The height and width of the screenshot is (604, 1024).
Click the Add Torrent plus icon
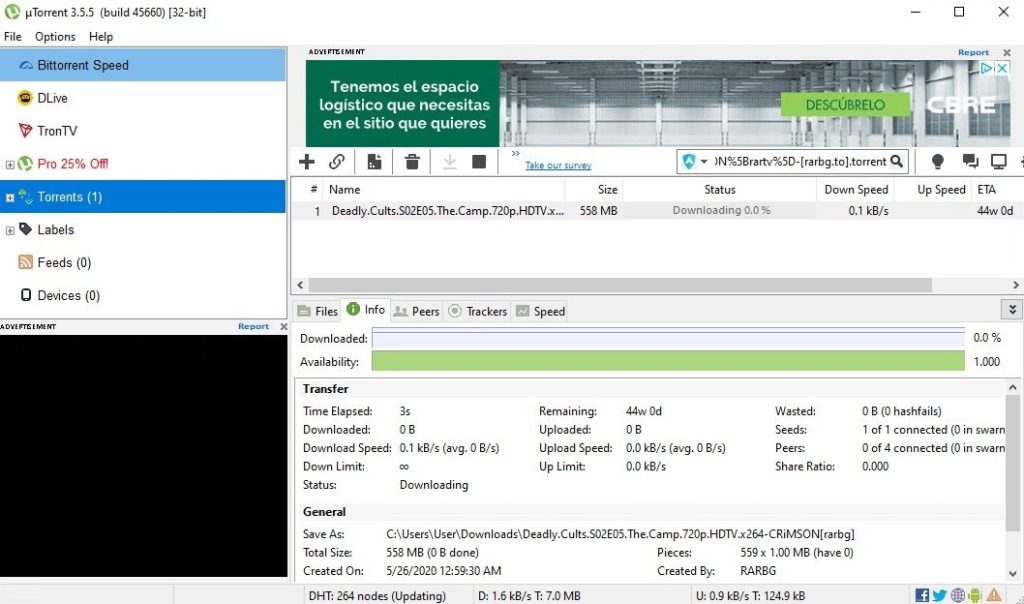click(307, 161)
